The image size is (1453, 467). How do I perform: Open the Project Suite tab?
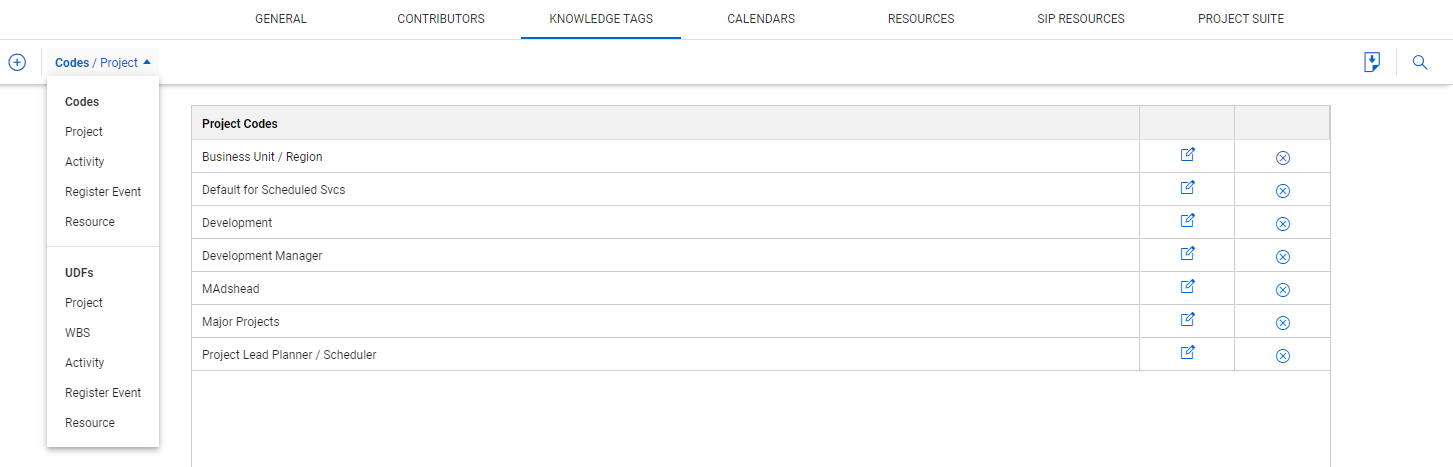pyautogui.click(x=1241, y=19)
